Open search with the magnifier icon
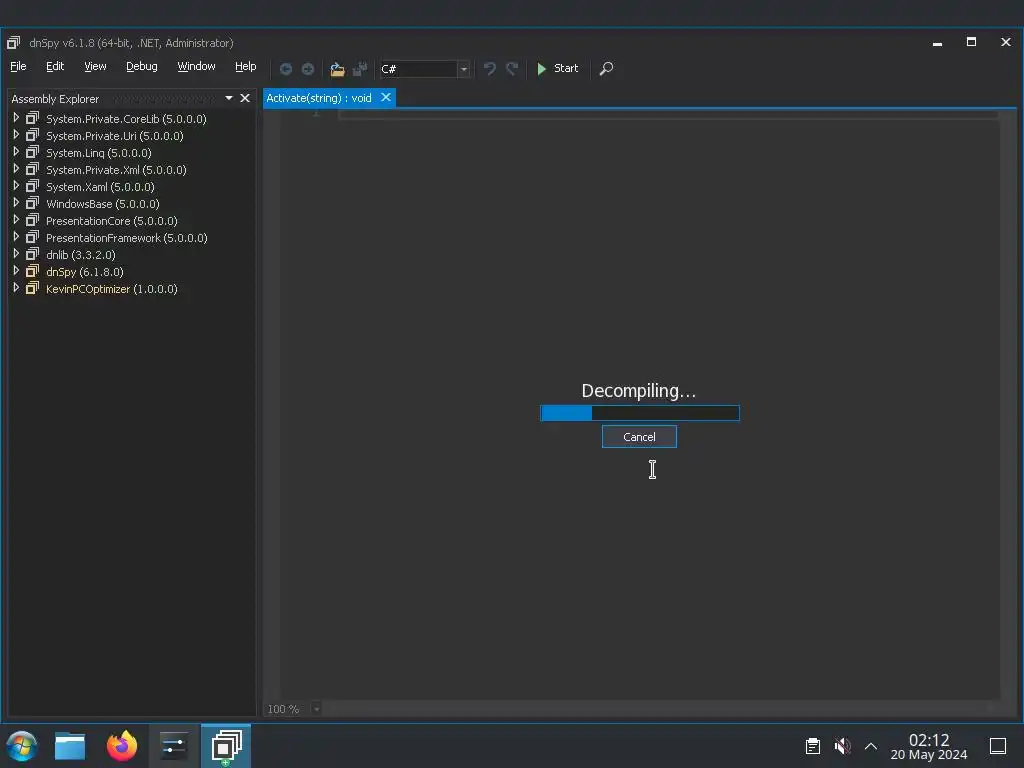The width and height of the screenshot is (1024, 768). point(606,69)
